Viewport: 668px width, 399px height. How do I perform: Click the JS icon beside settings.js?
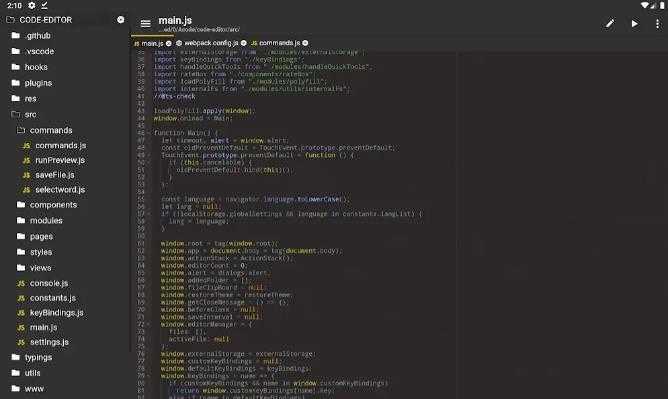point(21,342)
